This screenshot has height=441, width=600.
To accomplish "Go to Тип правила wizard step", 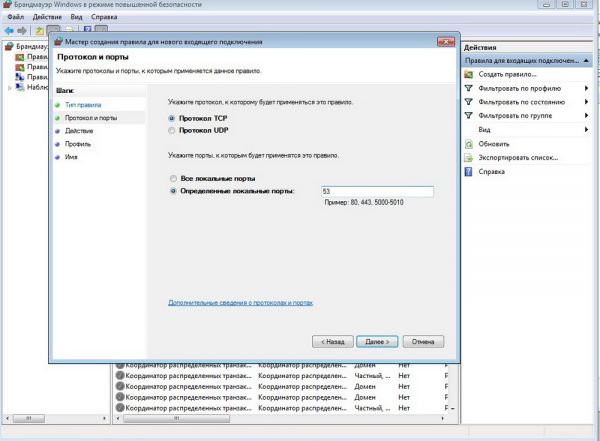I will (x=83, y=105).
